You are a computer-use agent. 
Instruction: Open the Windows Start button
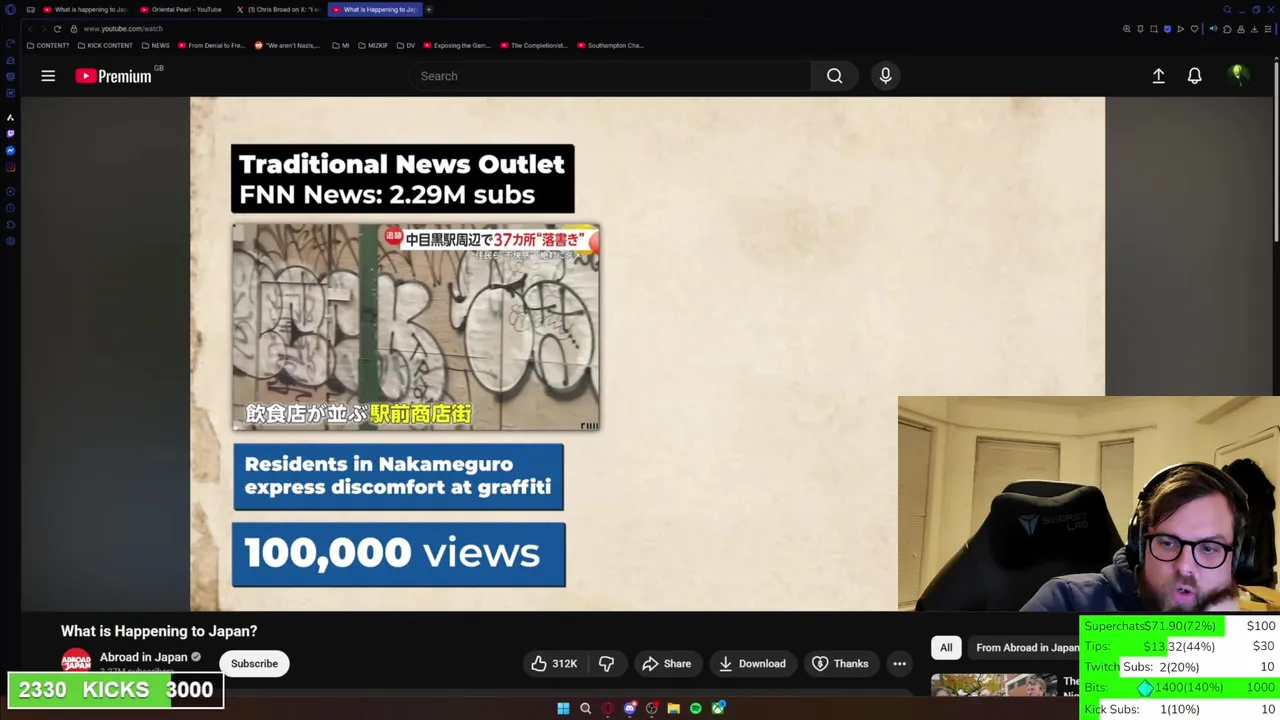pos(563,709)
